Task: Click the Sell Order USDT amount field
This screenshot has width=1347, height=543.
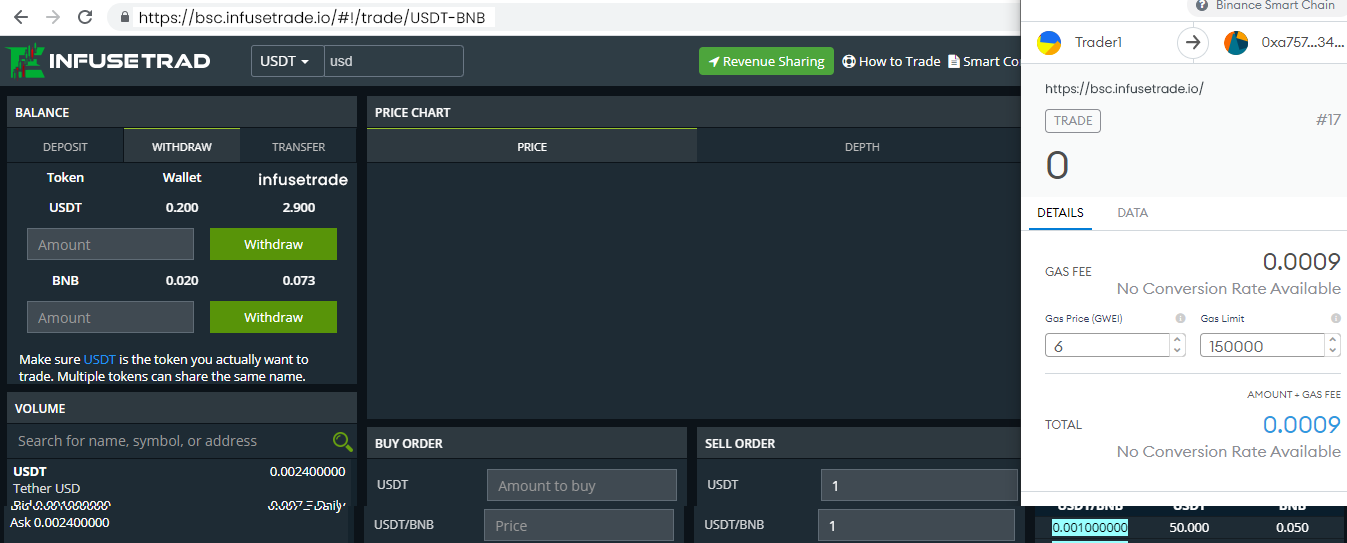Action: click(919, 485)
